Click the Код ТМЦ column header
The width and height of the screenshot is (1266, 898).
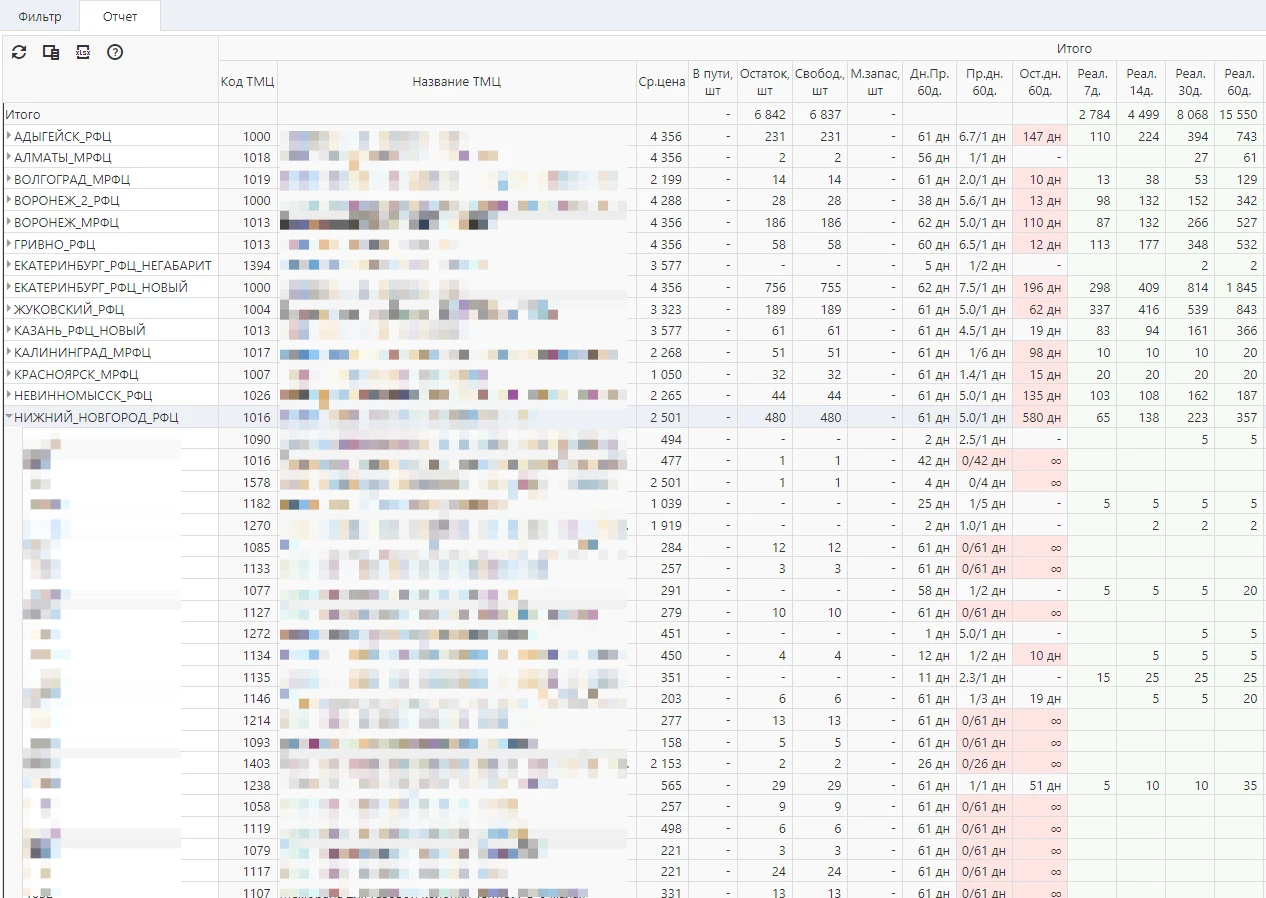coord(247,82)
